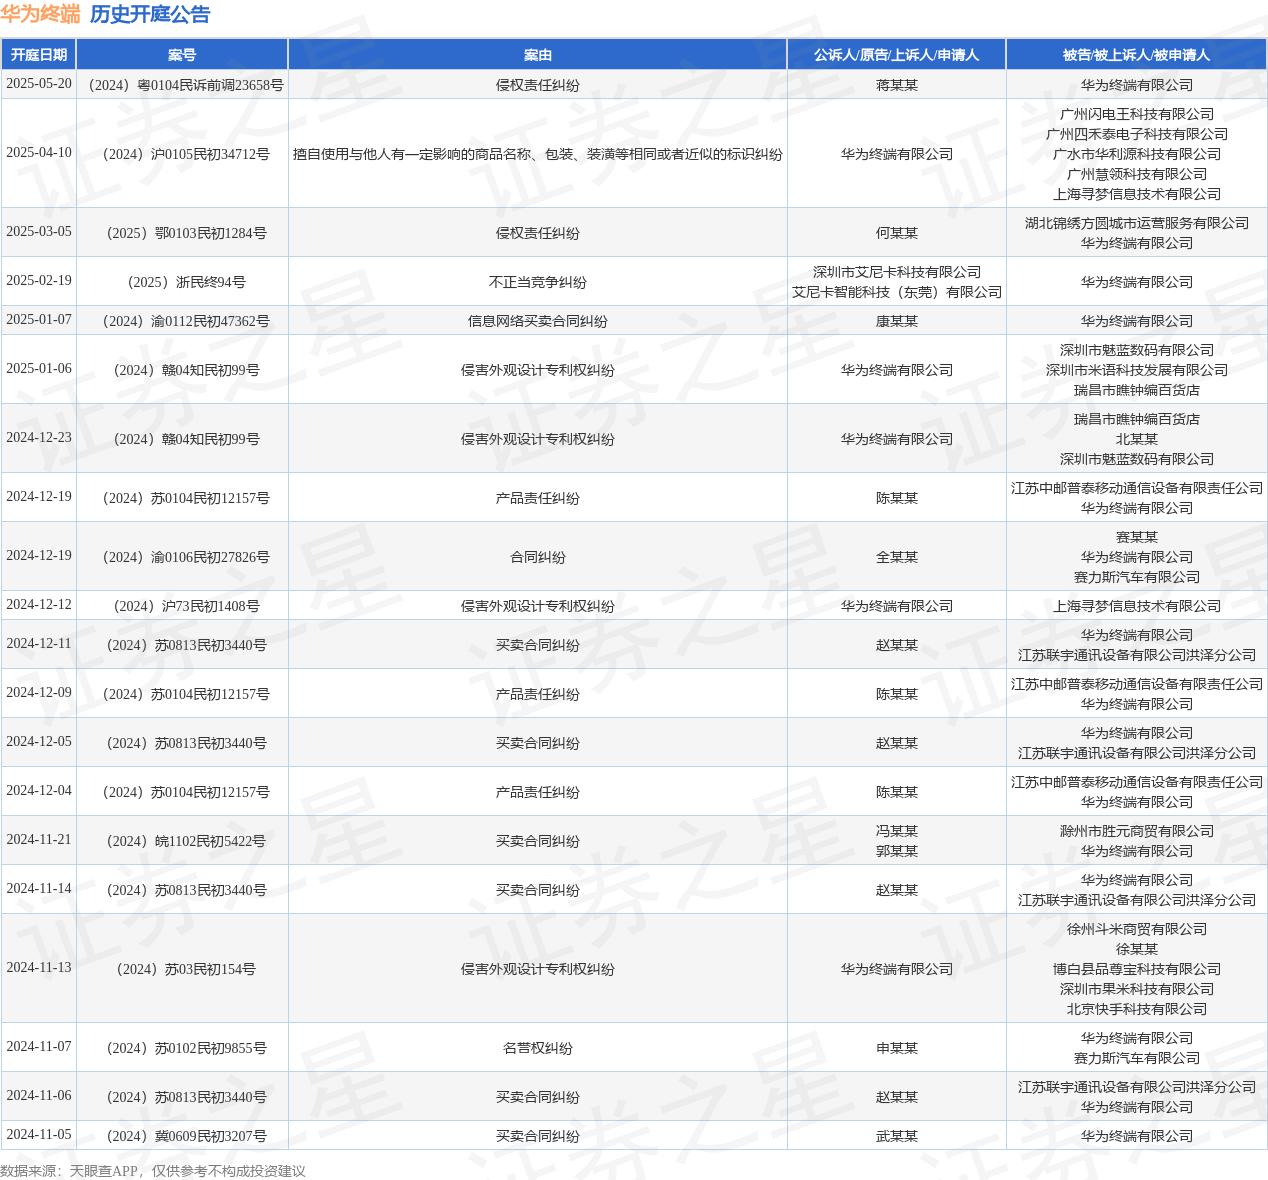Click date cell 2024-12-09
Viewport: 1268px width, 1180px height.
[39, 693]
